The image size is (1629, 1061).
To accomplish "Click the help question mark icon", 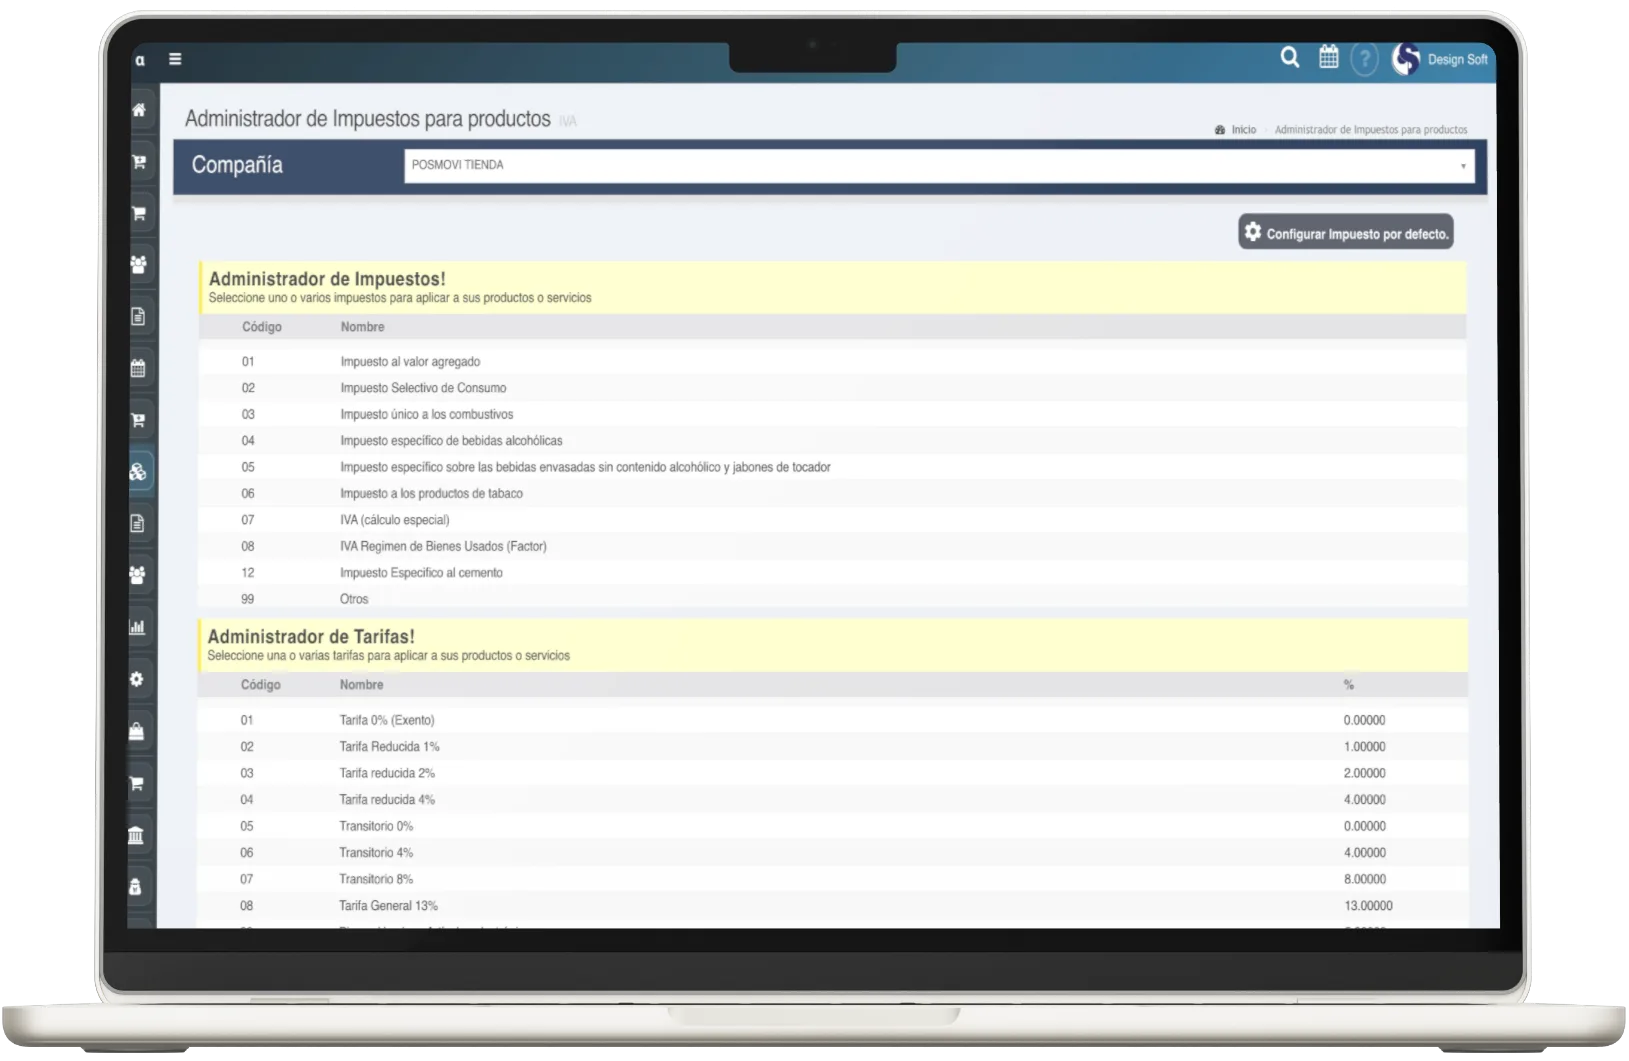I will (1364, 59).
